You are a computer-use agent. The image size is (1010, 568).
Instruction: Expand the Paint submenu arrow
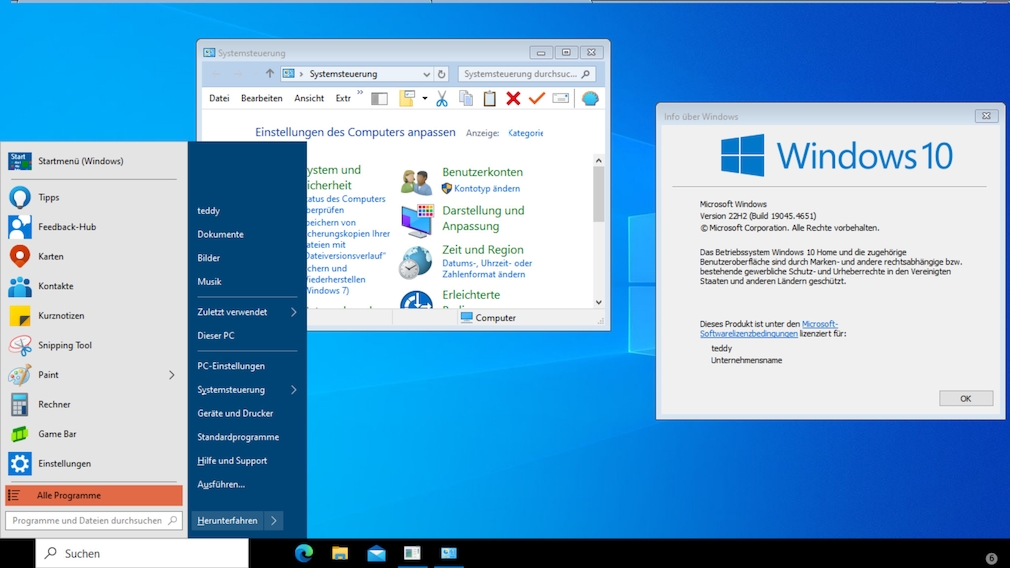pyautogui.click(x=172, y=375)
